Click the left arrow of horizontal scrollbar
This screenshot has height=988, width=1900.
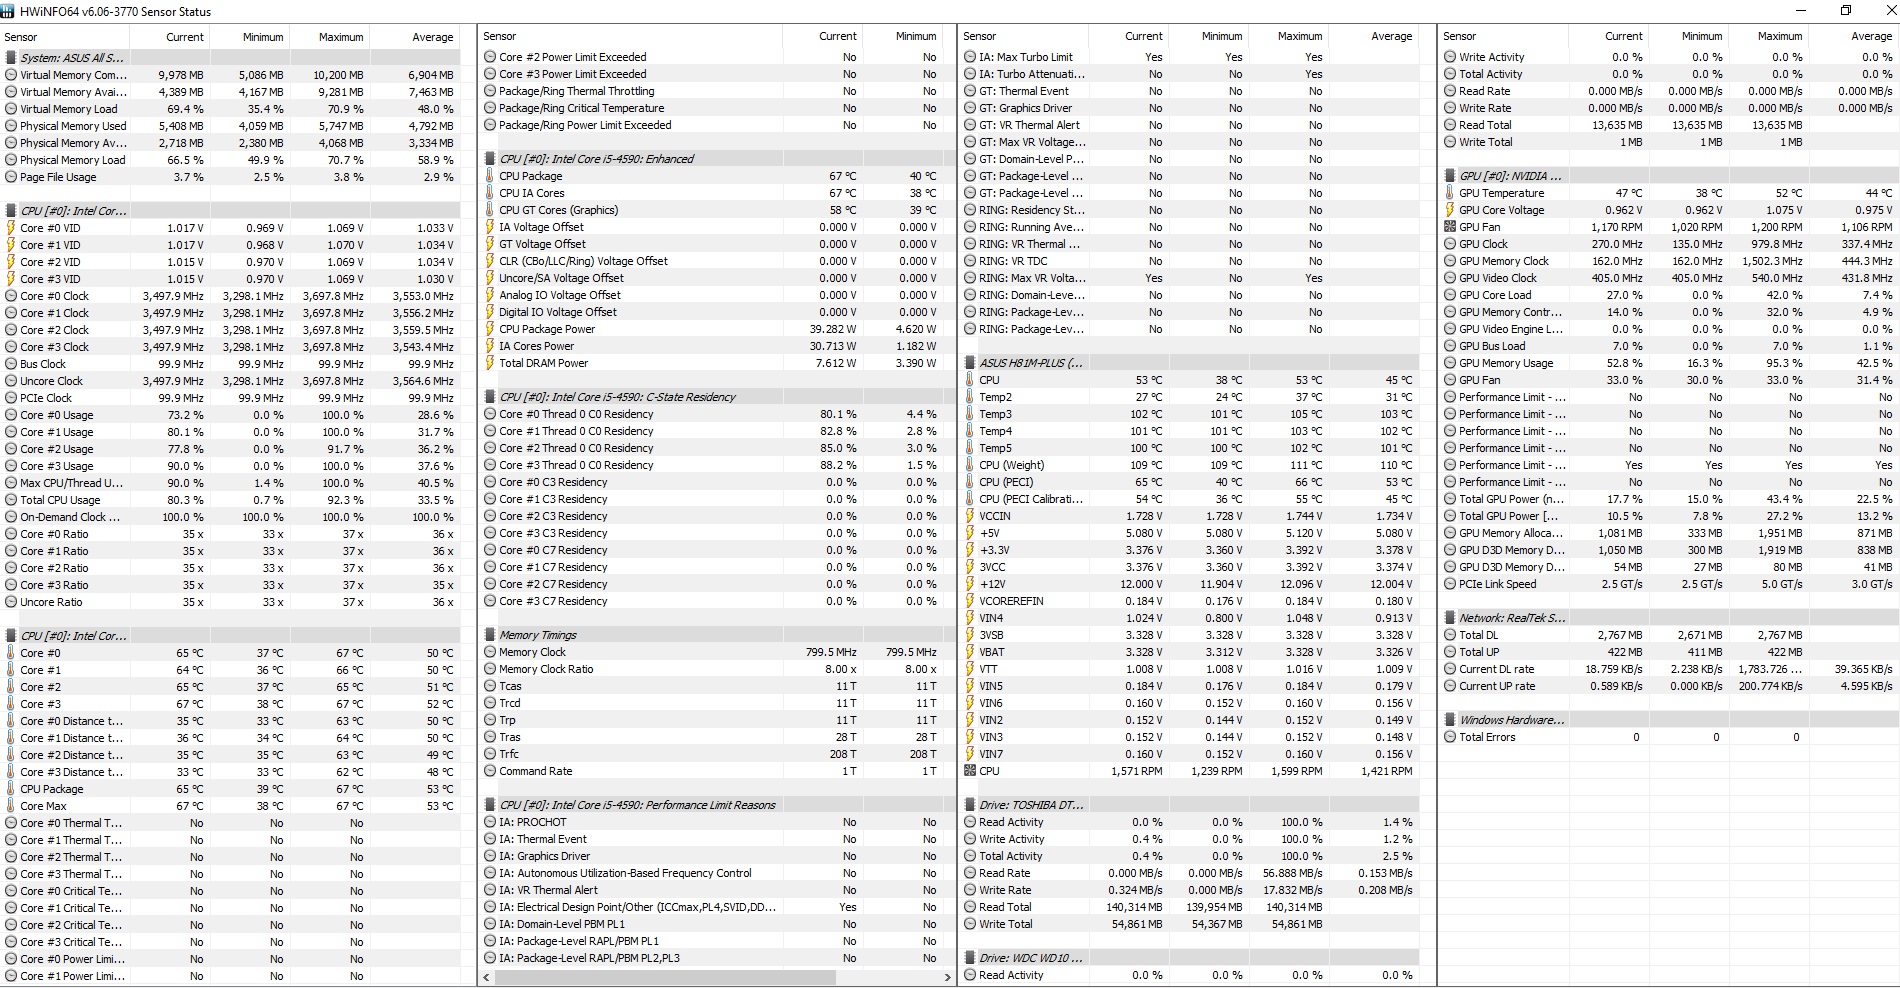(x=487, y=977)
